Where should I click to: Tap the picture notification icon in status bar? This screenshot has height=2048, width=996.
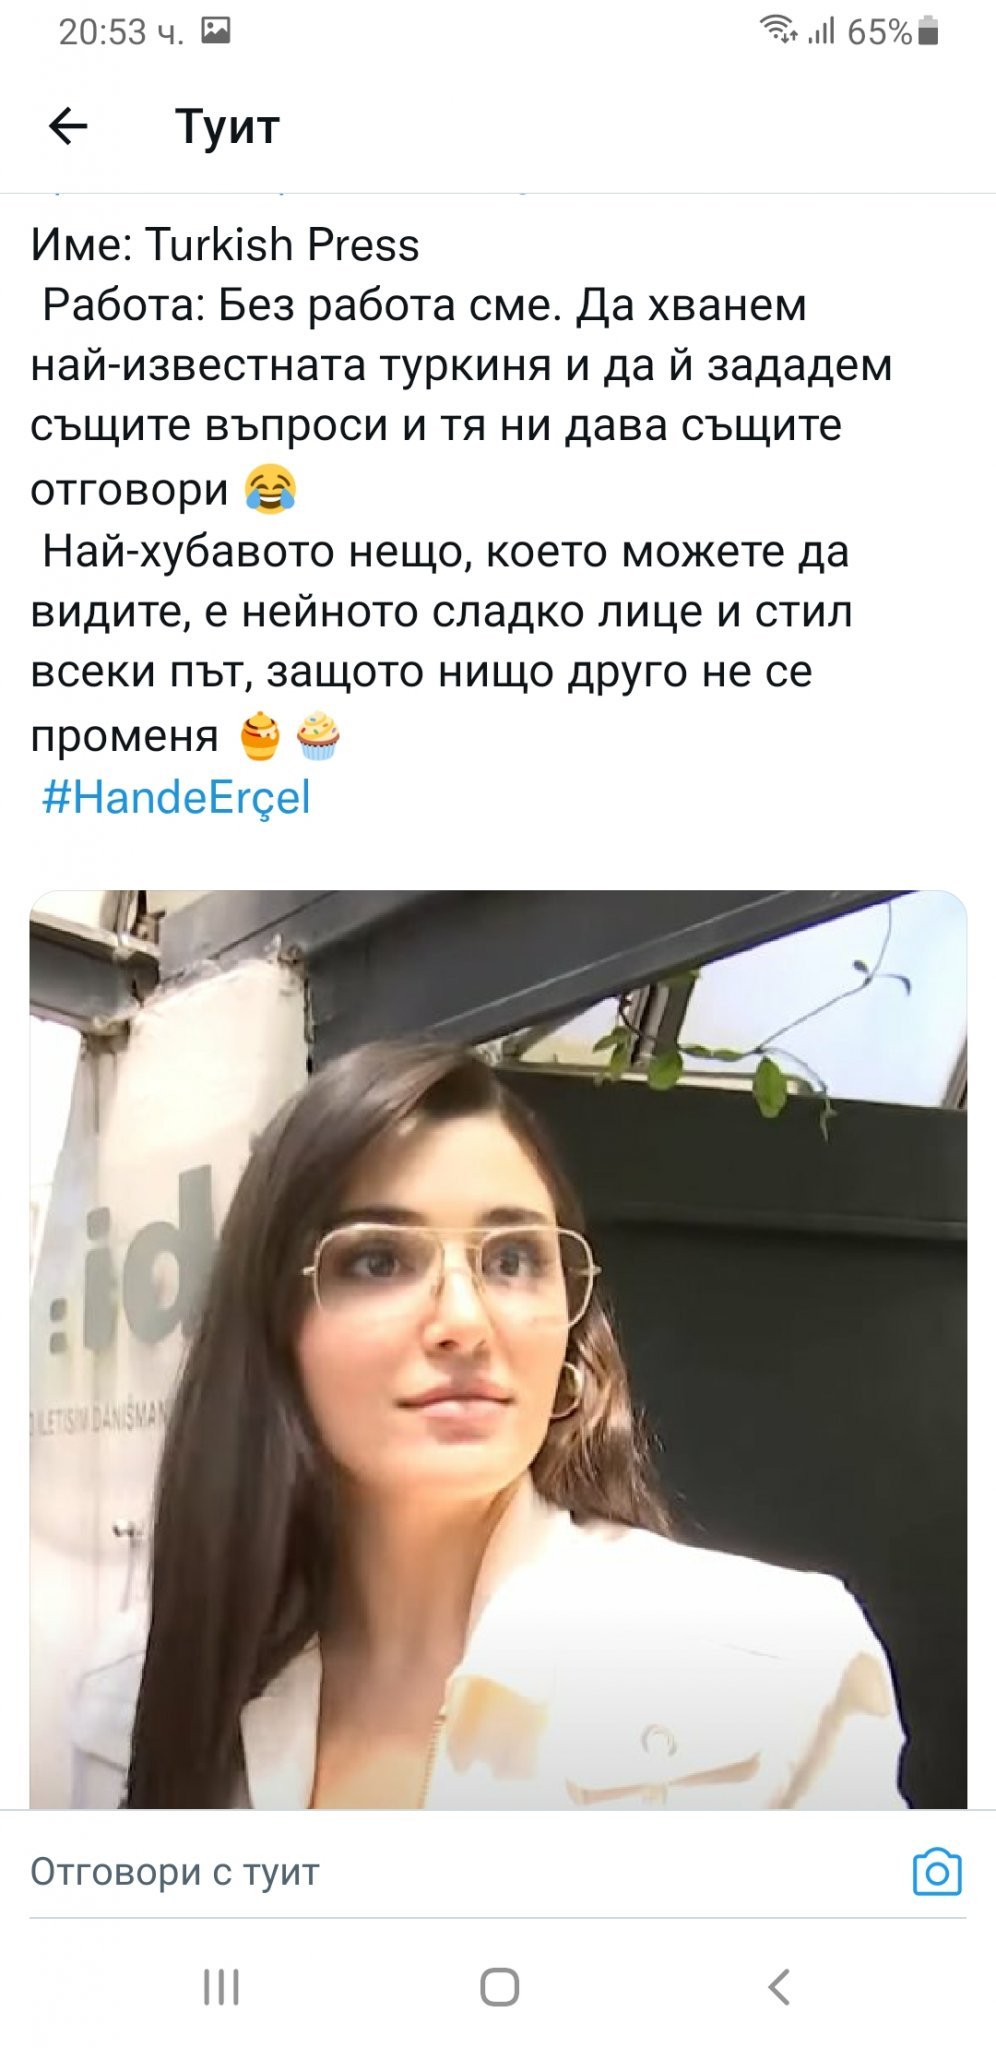215,31
